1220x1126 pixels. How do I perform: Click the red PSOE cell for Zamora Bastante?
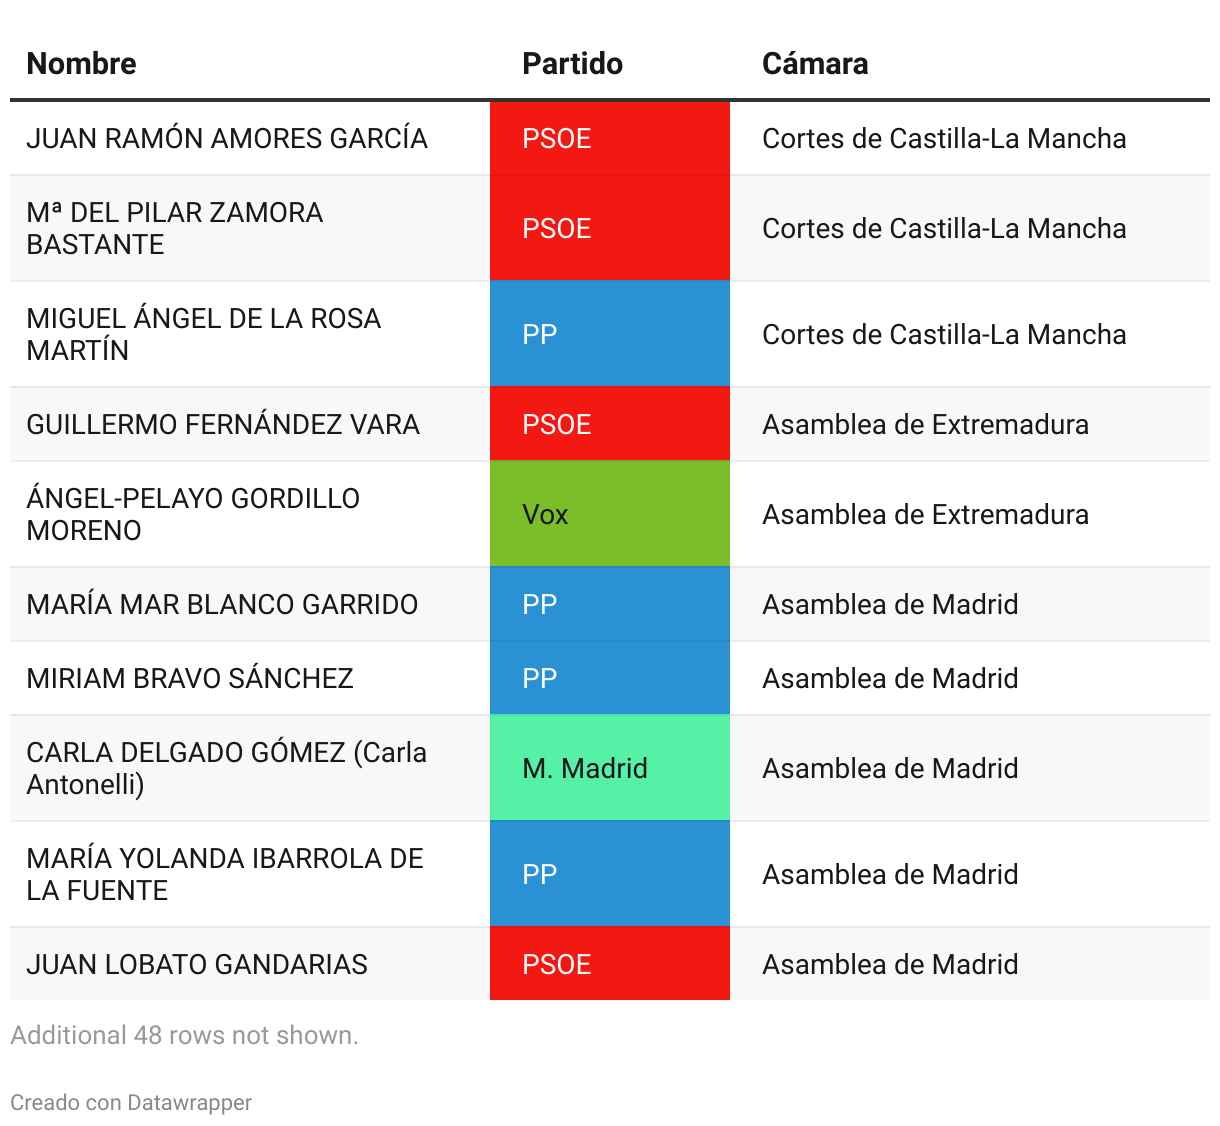[610, 228]
